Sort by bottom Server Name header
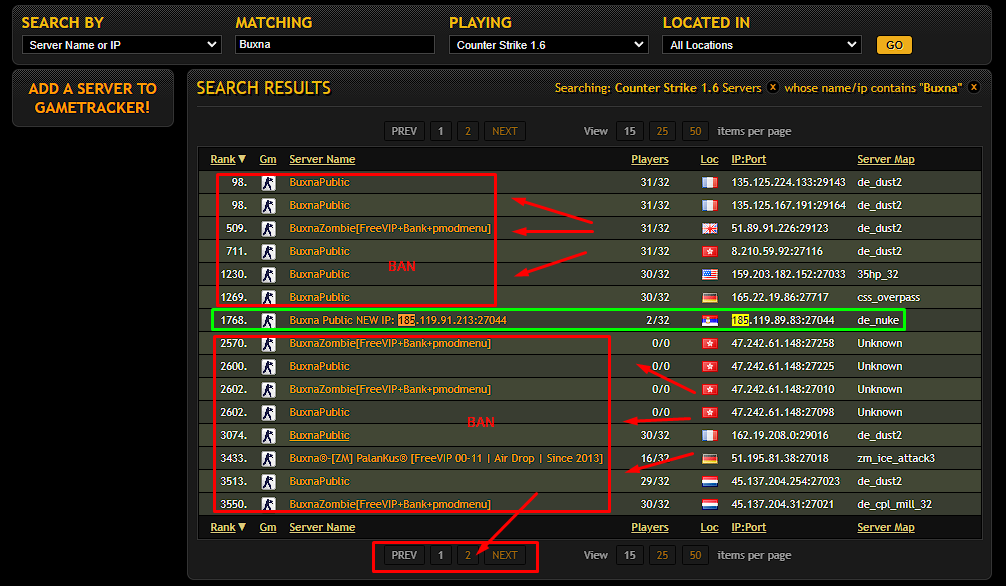Image resolution: width=1006 pixels, height=586 pixels. point(322,527)
